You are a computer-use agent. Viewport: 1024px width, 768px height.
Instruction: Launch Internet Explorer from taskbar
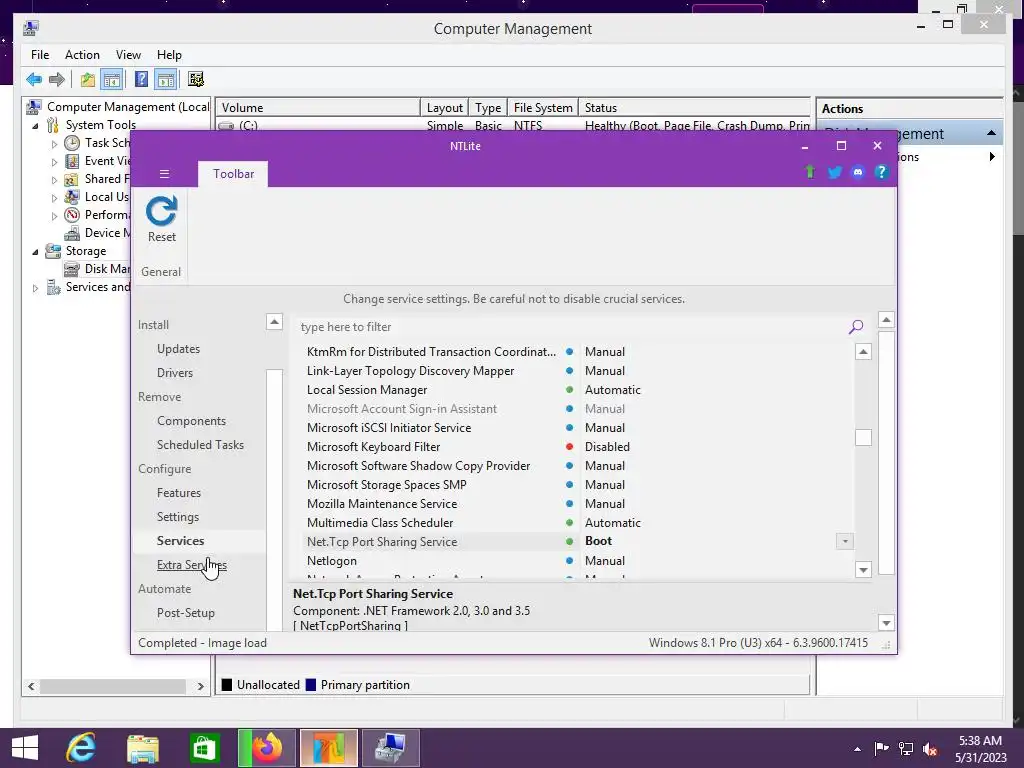coord(81,748)
